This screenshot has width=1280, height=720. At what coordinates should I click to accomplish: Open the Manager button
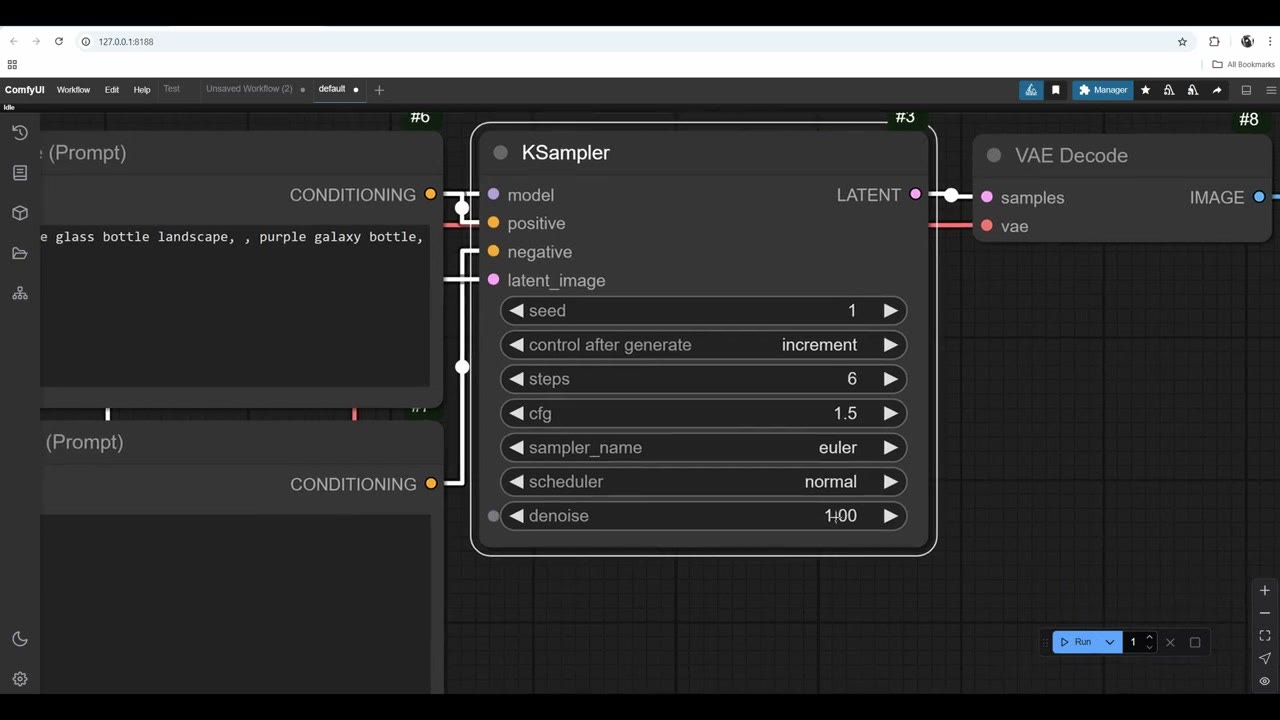point(1103,90)
